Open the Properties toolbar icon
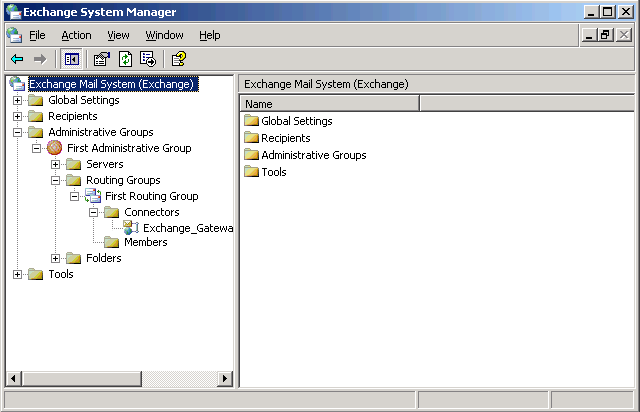 (x=102, y=59)
